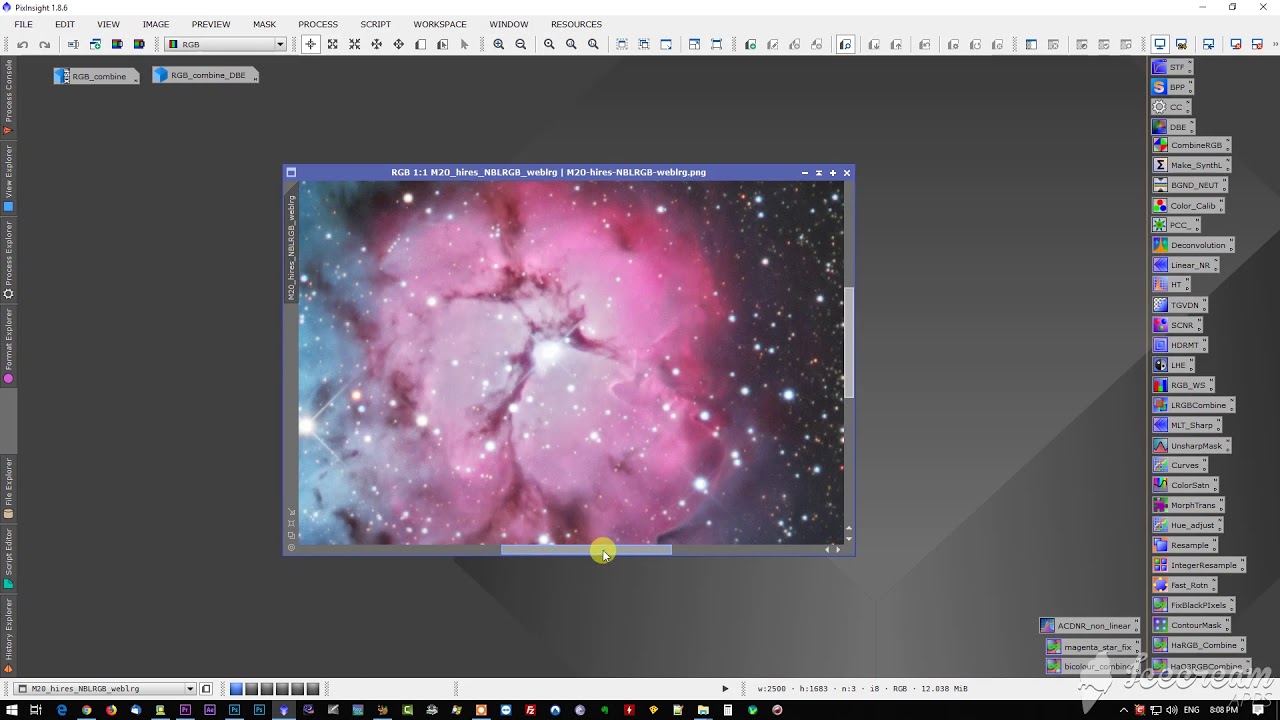
Task: Open the PCC process icon
Action: pos(1175,225)
